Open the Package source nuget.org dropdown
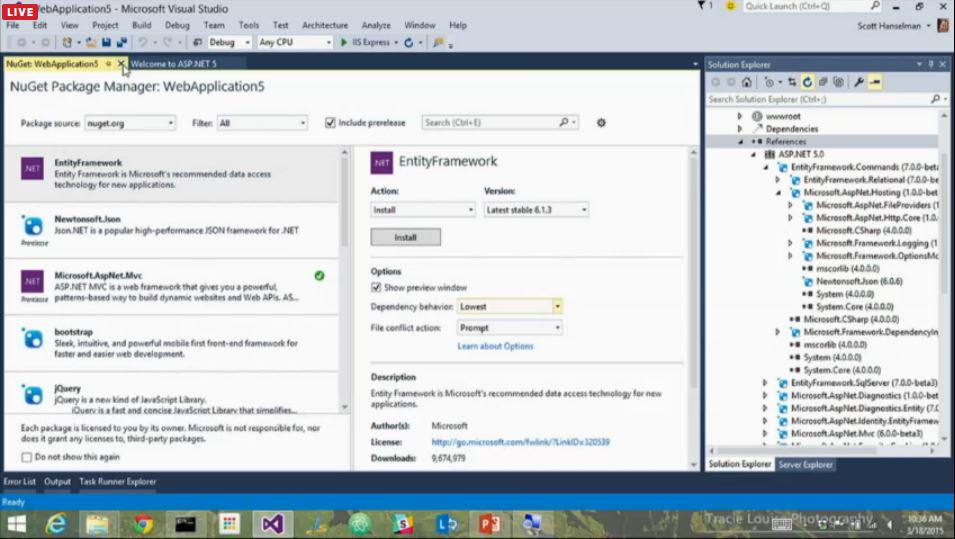955x539 pixels. pyautogui.click(x=130, y=123)
